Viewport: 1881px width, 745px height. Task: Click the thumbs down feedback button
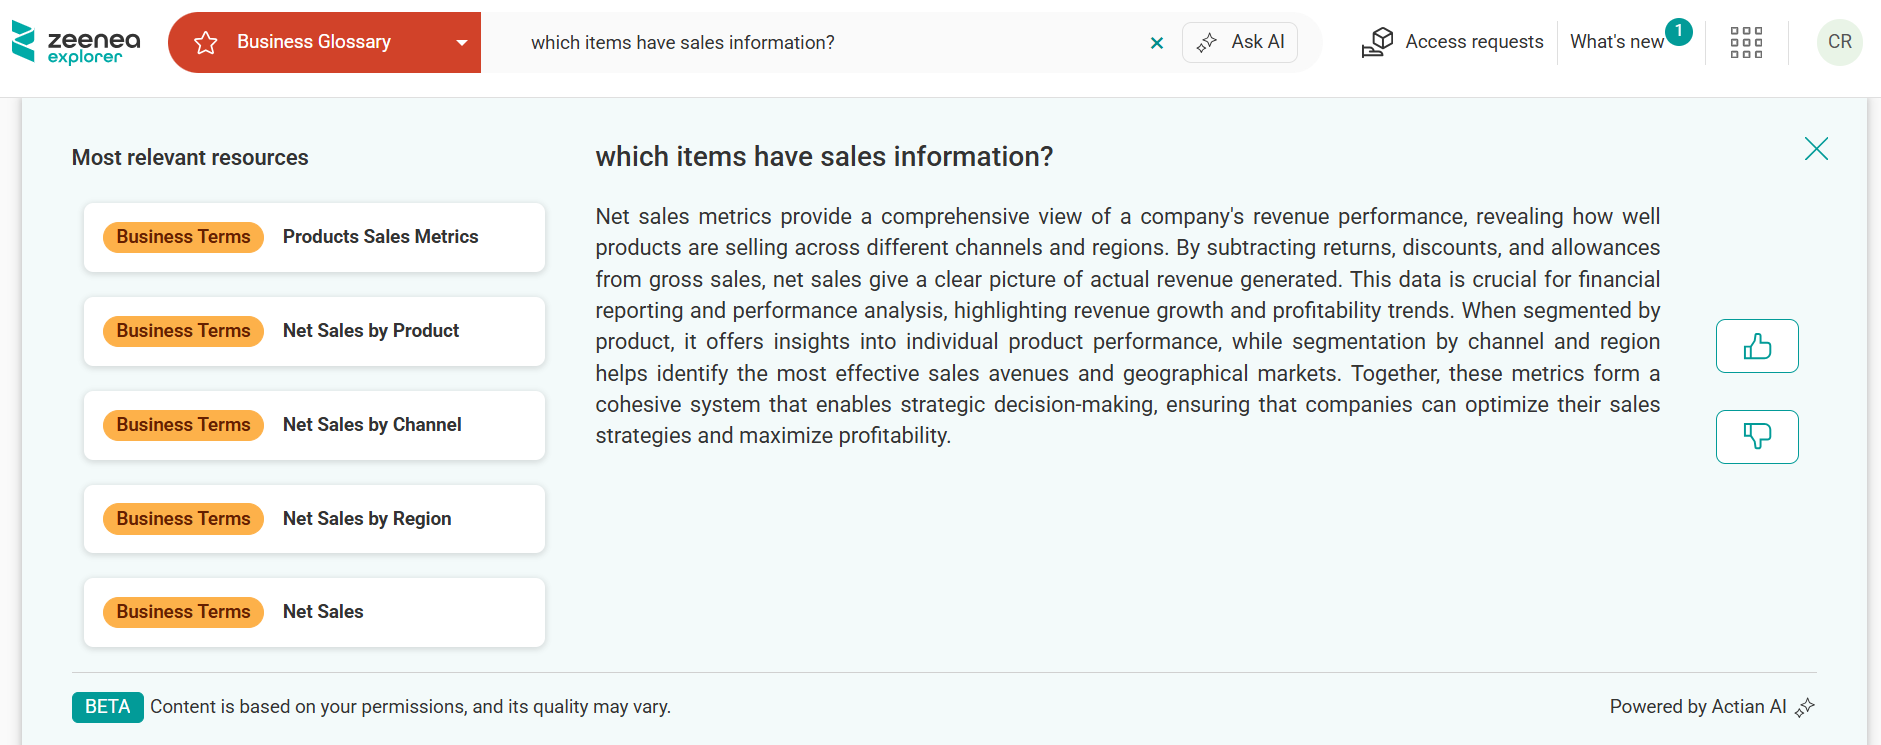[x=1757, y=437]
